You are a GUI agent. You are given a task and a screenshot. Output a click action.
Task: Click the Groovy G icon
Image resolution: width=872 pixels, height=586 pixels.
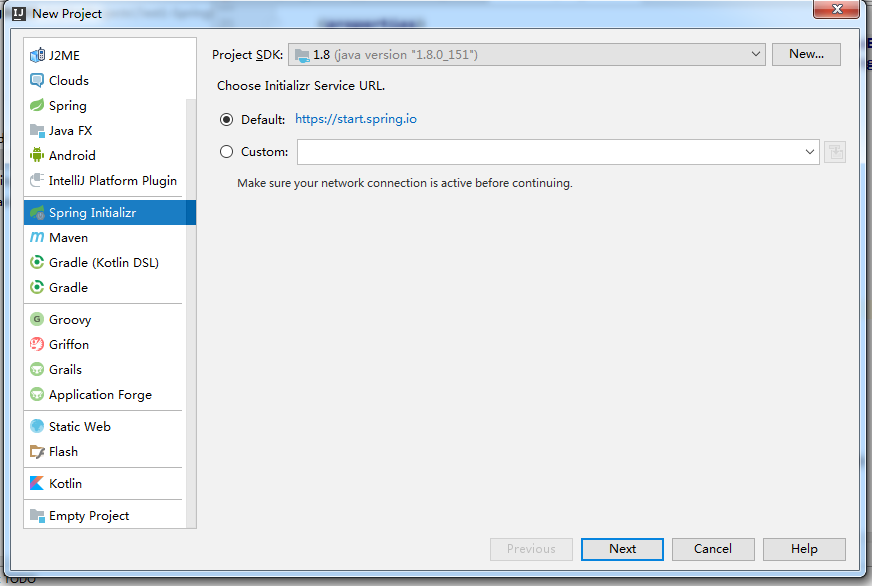37,319
